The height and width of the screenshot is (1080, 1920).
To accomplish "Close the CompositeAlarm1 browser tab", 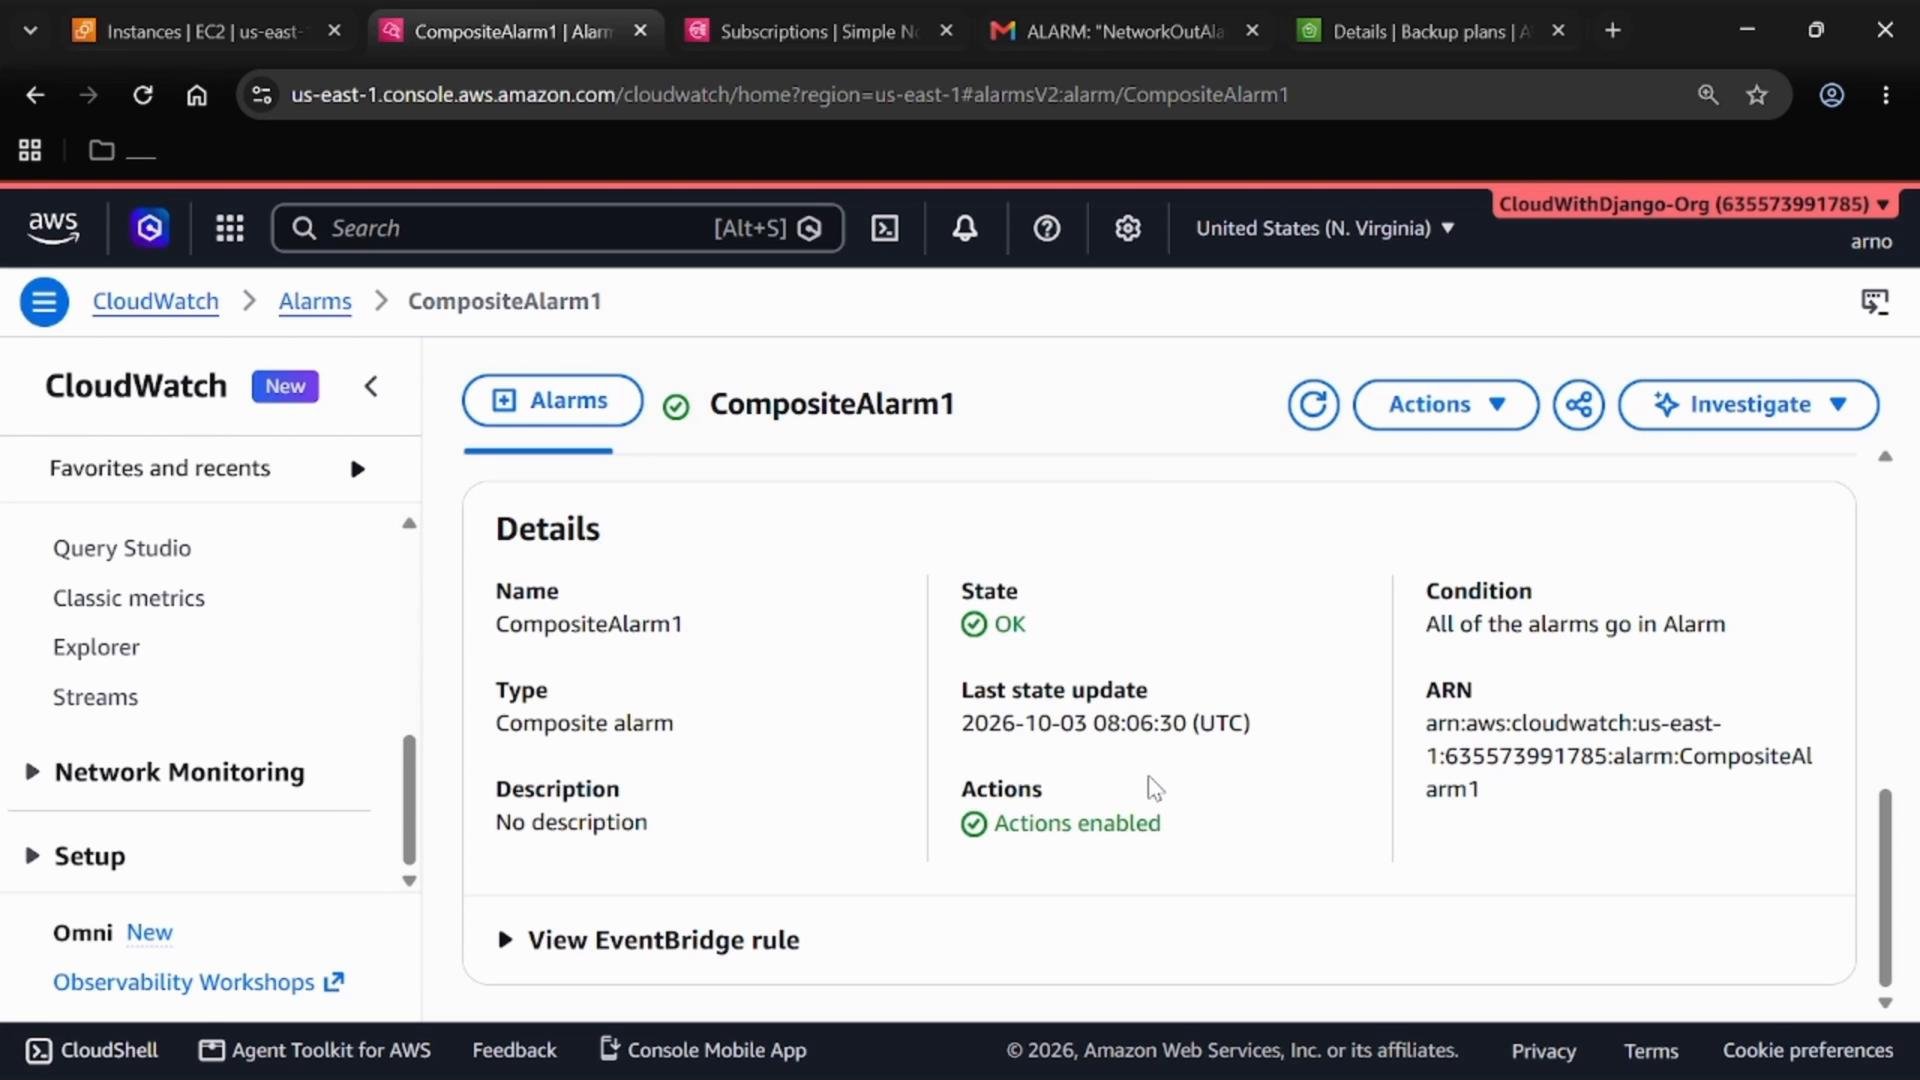I will (641, 31).
